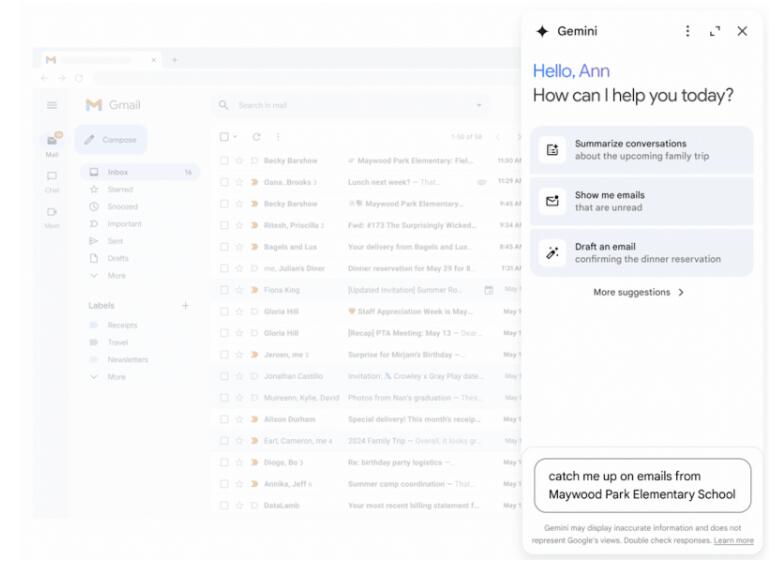Expand the Gemini panel to full size

(714, 31)
